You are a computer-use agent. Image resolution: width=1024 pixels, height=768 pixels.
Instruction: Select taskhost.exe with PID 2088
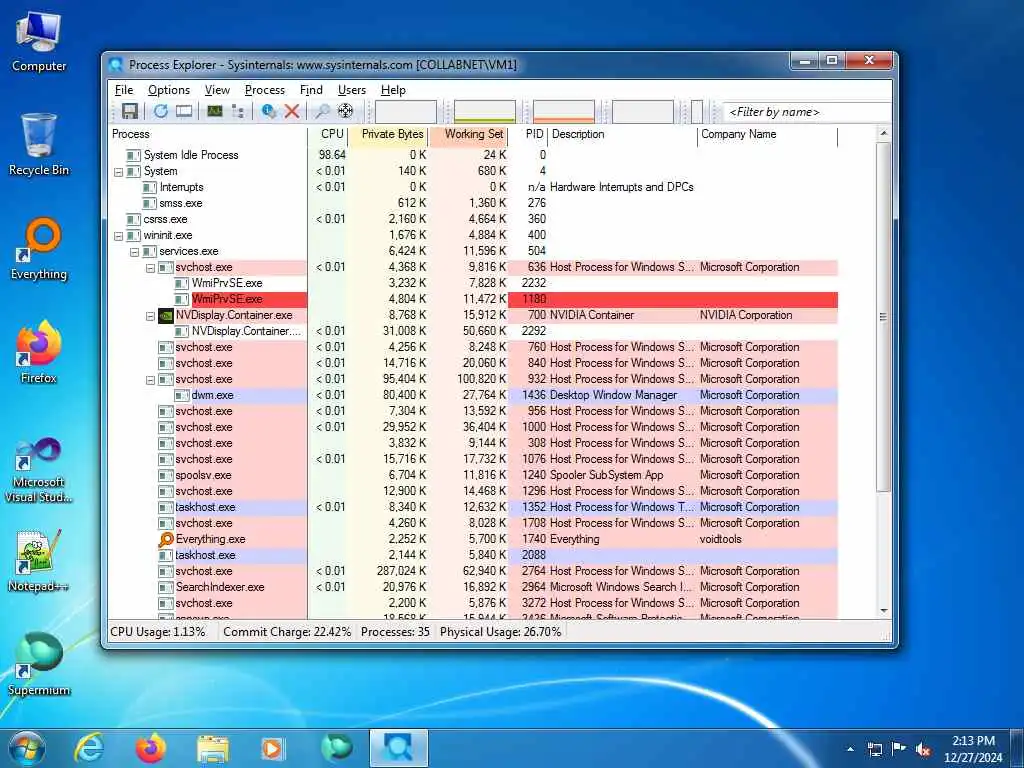473,555
